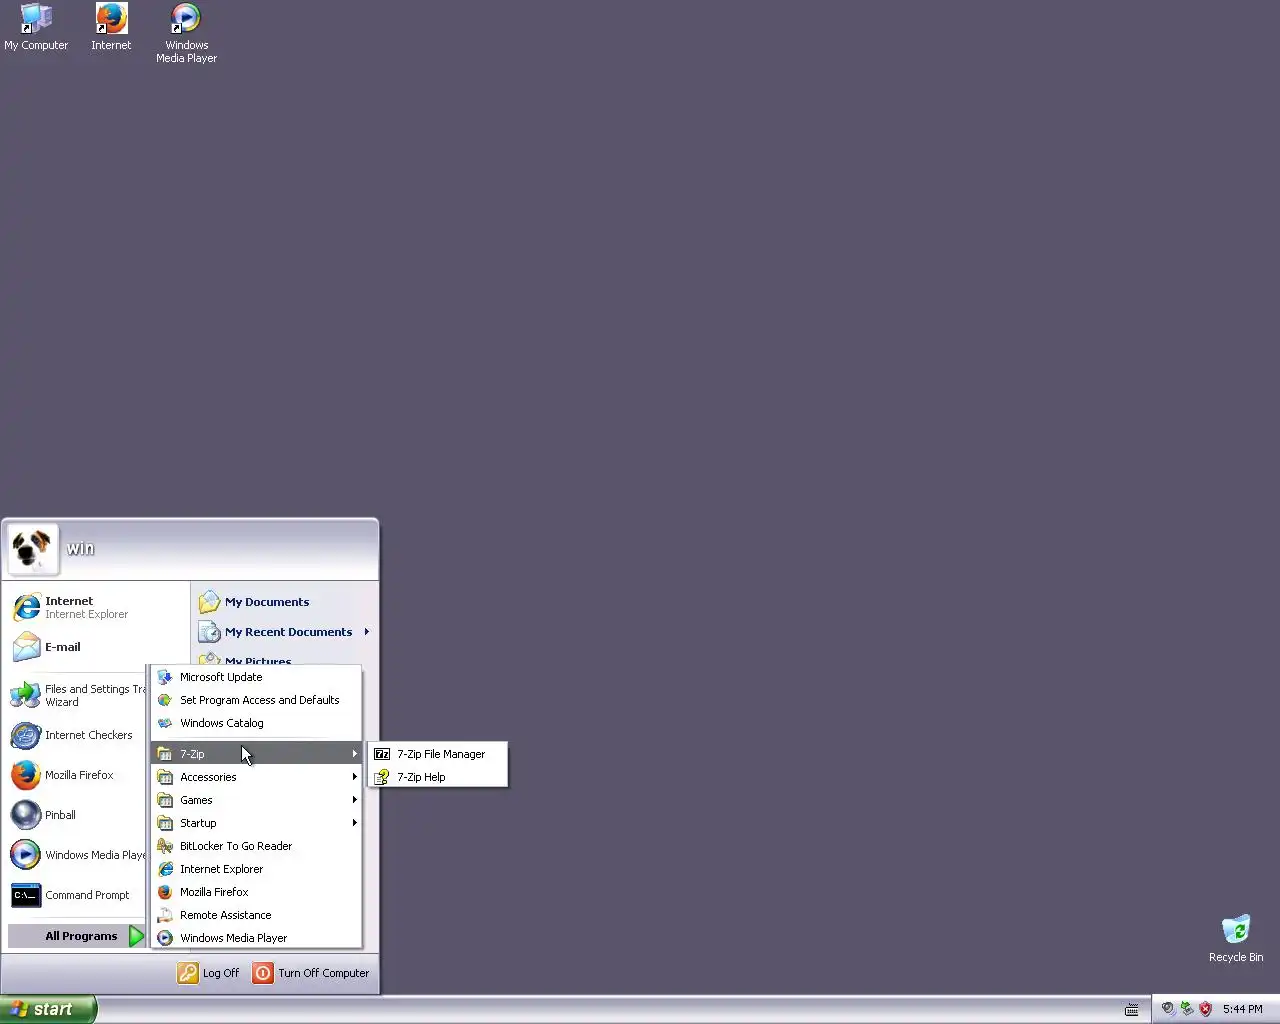The image size is (1280, 1024).
Task: Open Windows Media Player in All Programs list
Action: click(x=257, y=938)
